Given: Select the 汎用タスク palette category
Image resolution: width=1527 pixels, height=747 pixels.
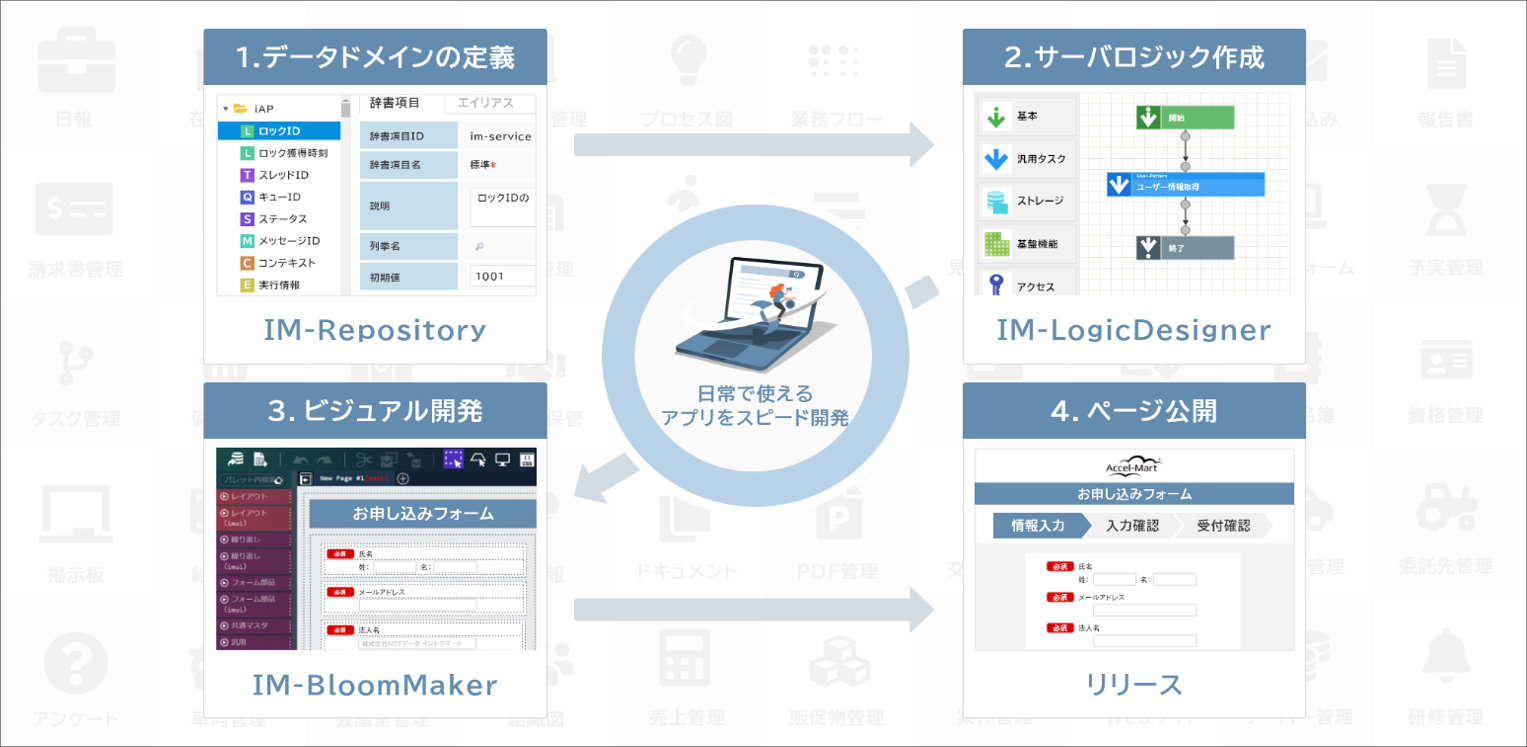Looking at the screenshot, I should coord(1027,159).
